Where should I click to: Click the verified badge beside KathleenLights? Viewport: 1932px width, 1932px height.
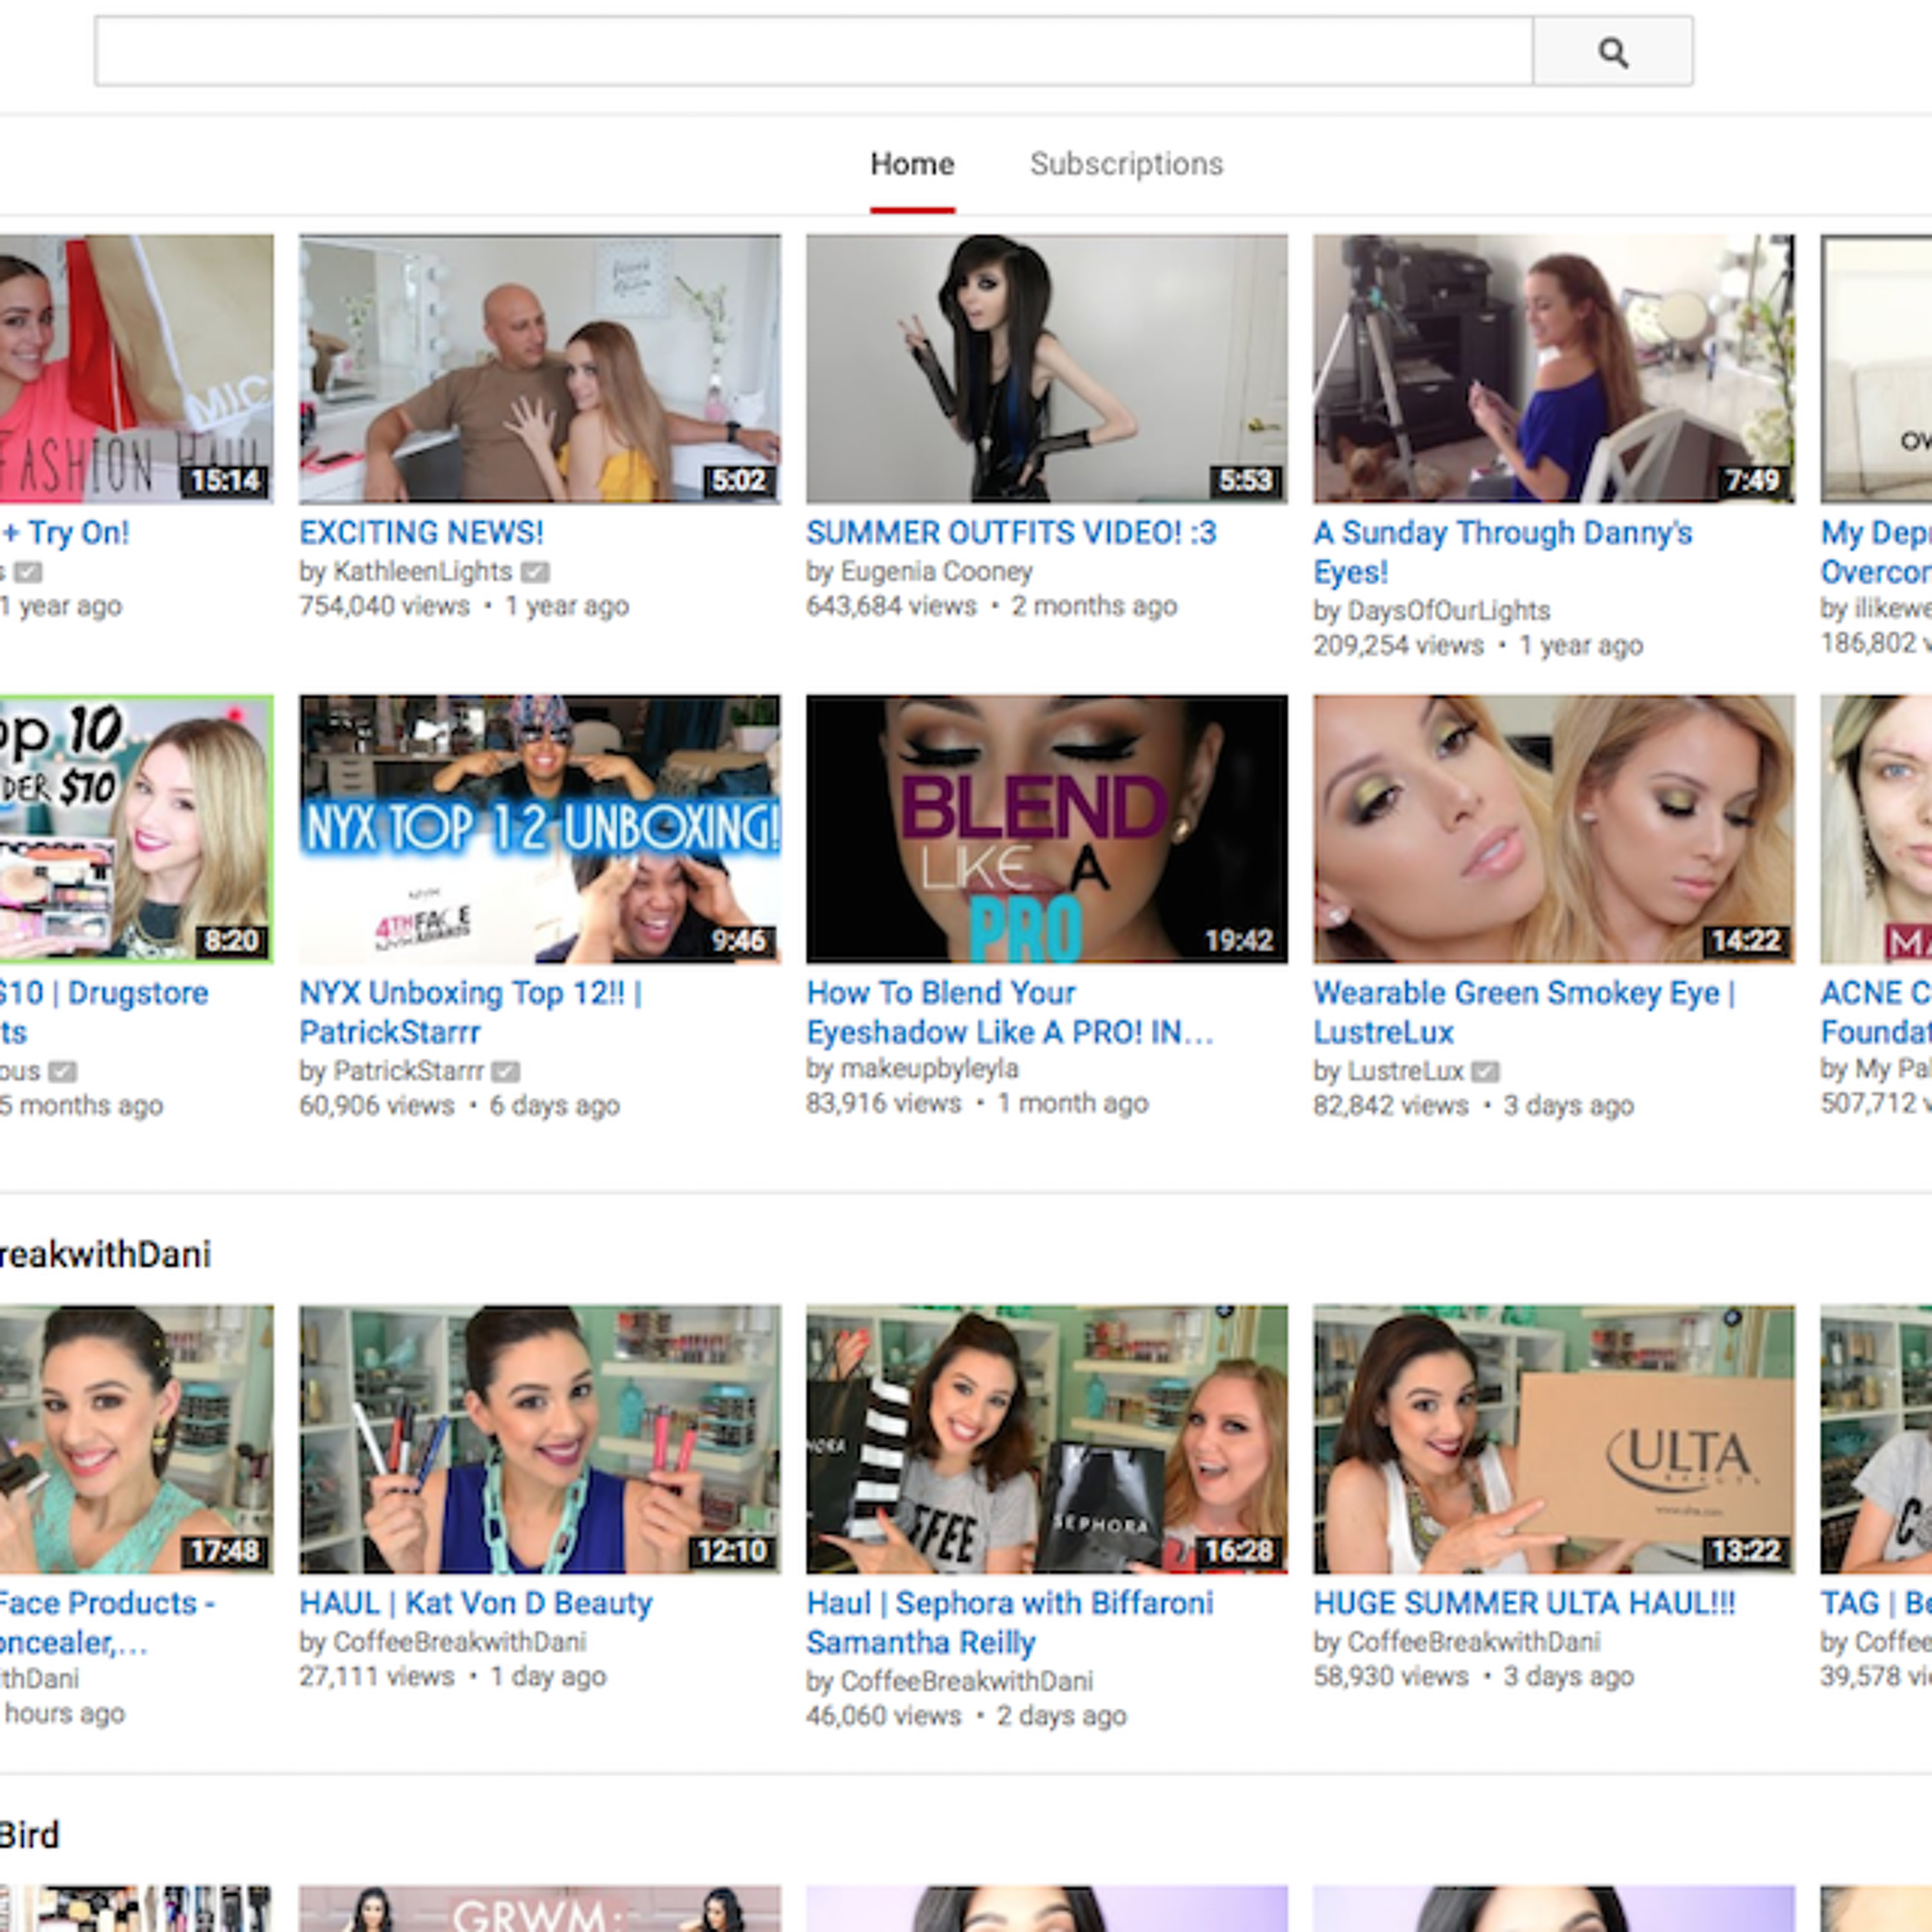tap(535, 572)
